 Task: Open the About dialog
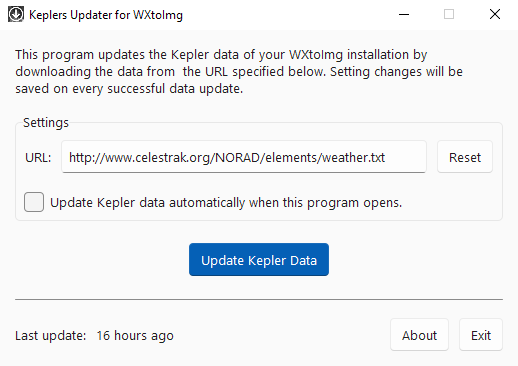(x=419, y=335)
